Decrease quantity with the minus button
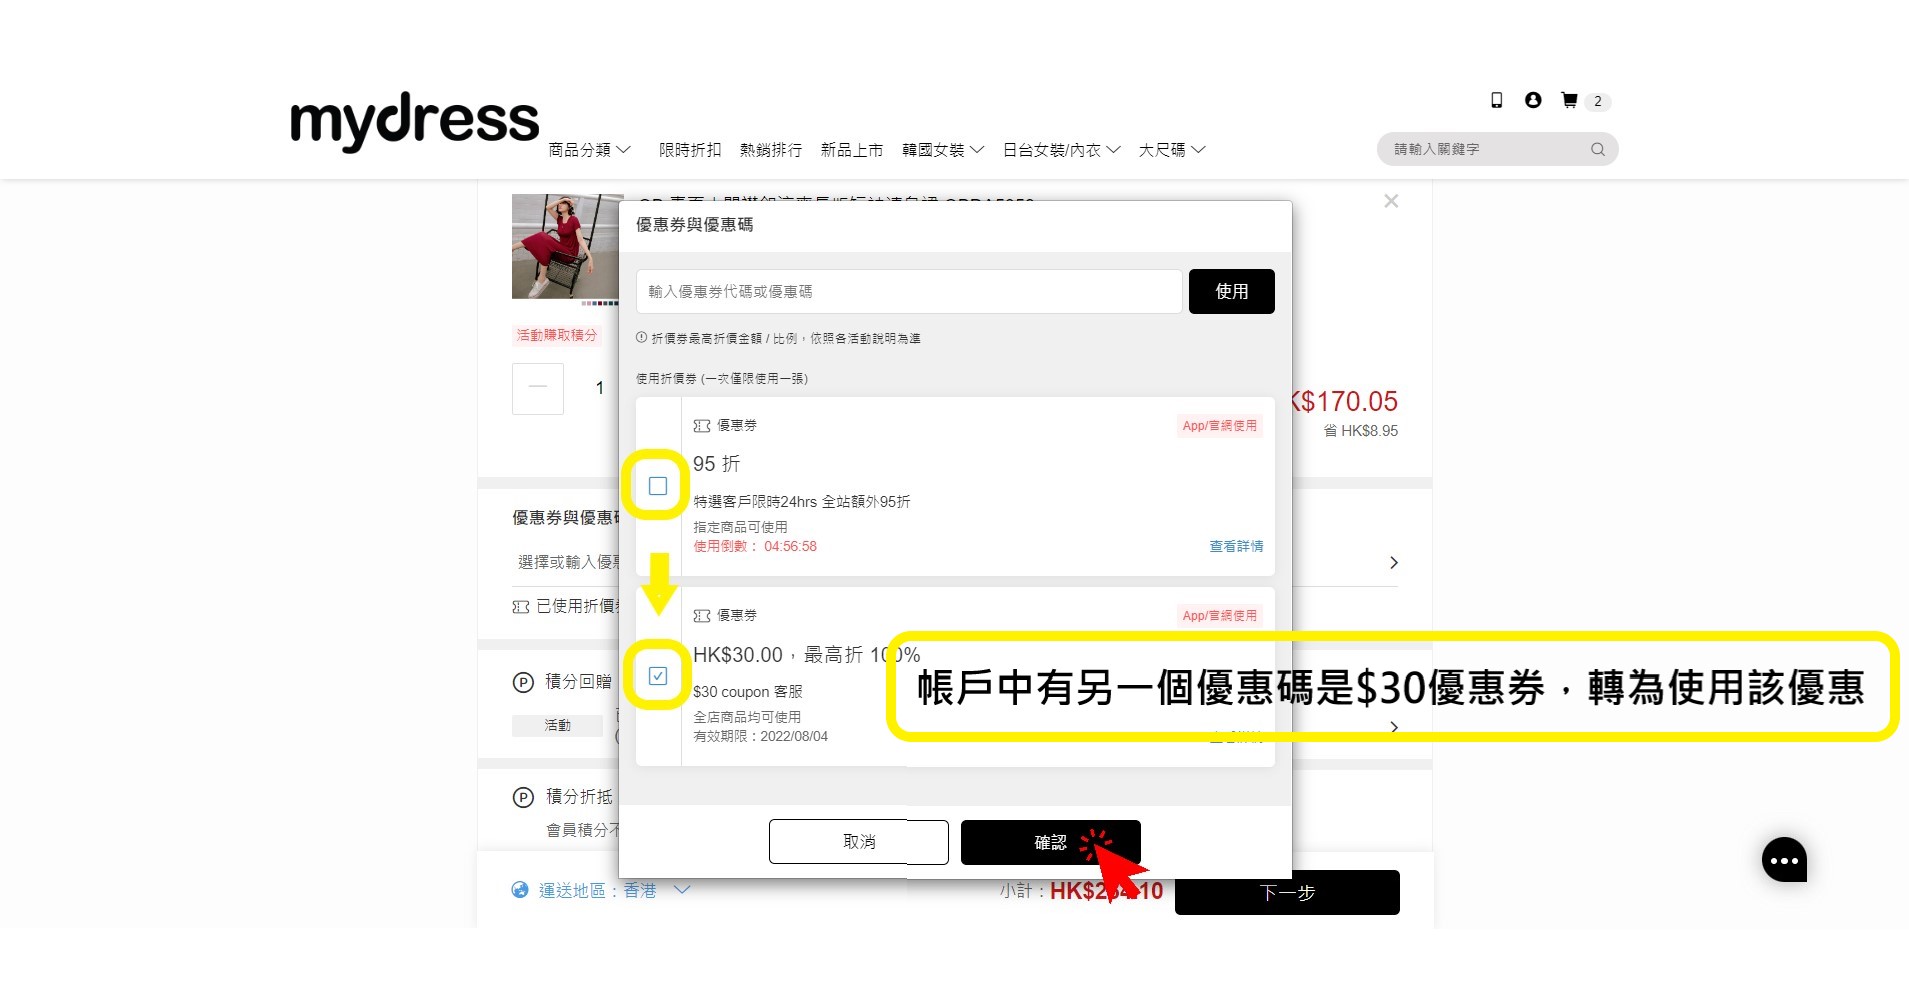 pyautogui.click(x=538, y=388)
